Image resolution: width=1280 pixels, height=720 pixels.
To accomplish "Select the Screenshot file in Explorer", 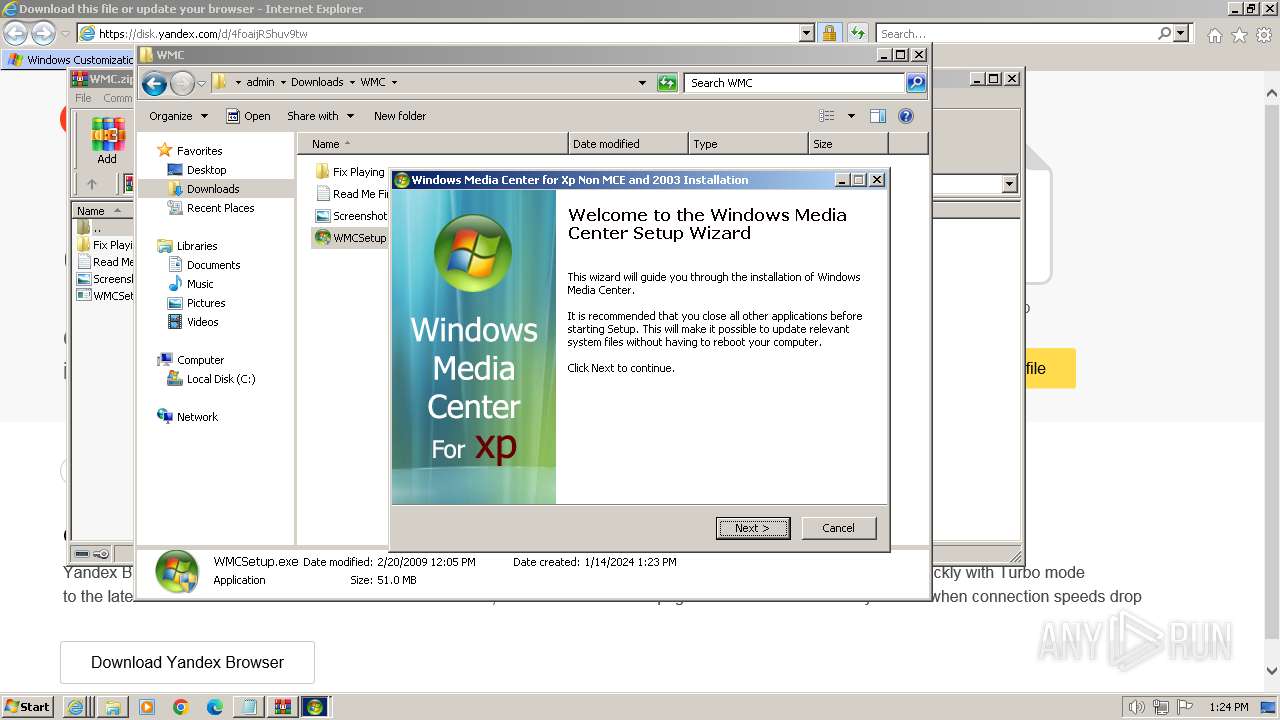I will pos(352,216).
